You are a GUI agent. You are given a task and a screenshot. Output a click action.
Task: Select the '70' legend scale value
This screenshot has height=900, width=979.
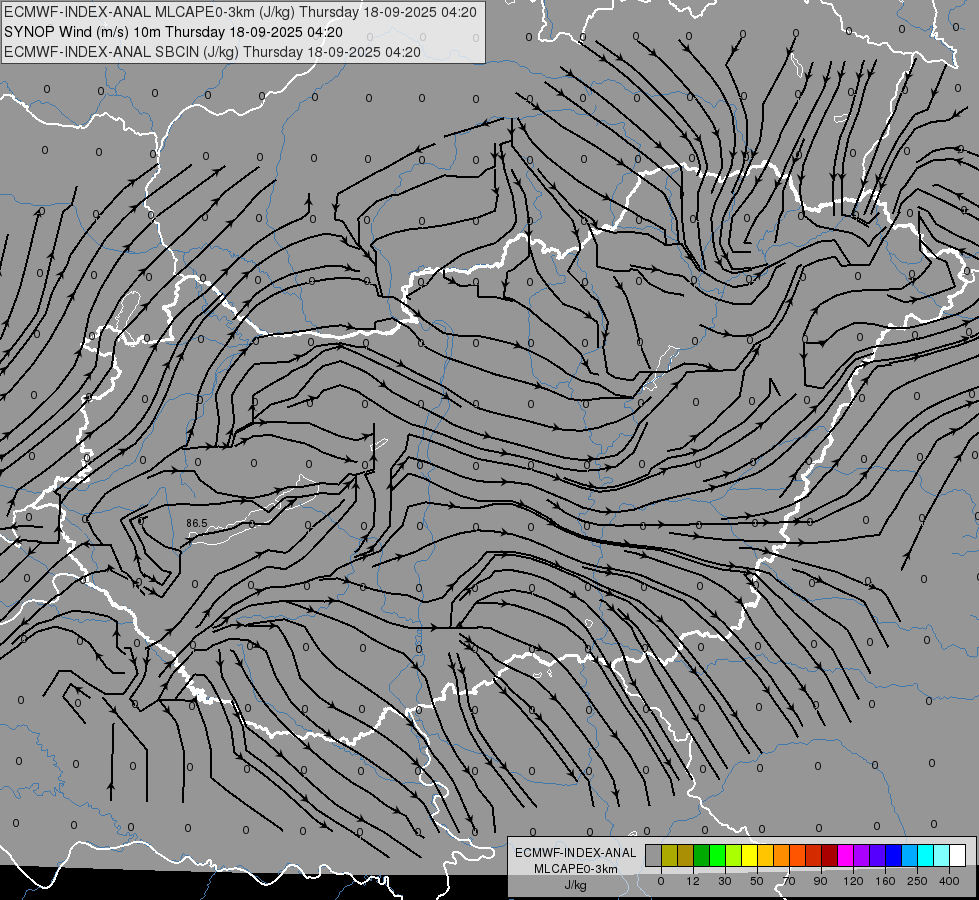point(789,881)
